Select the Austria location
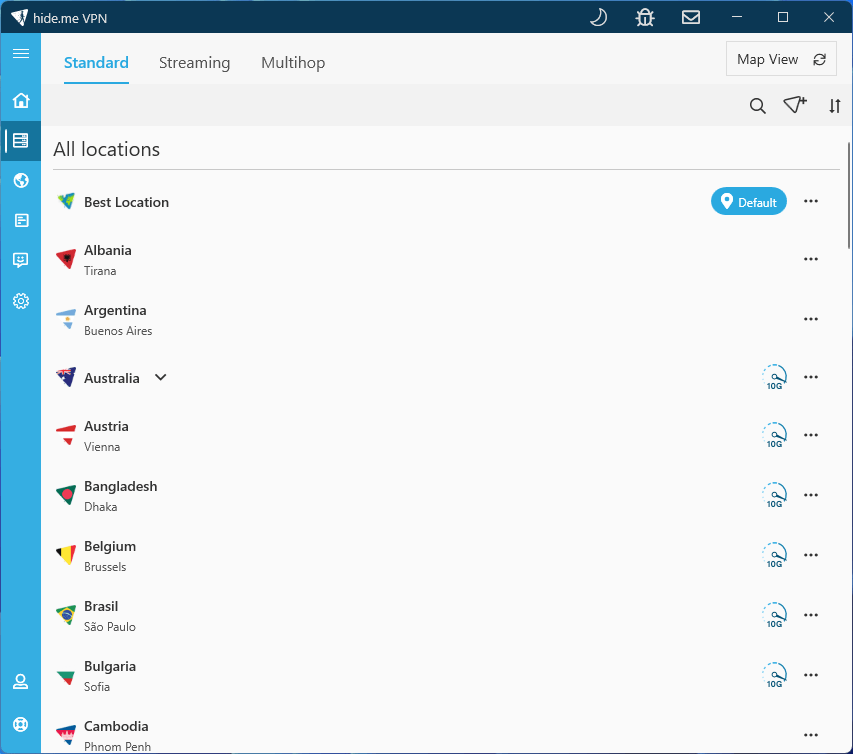Viewport: 853px width, 754px height. point(446,436)
